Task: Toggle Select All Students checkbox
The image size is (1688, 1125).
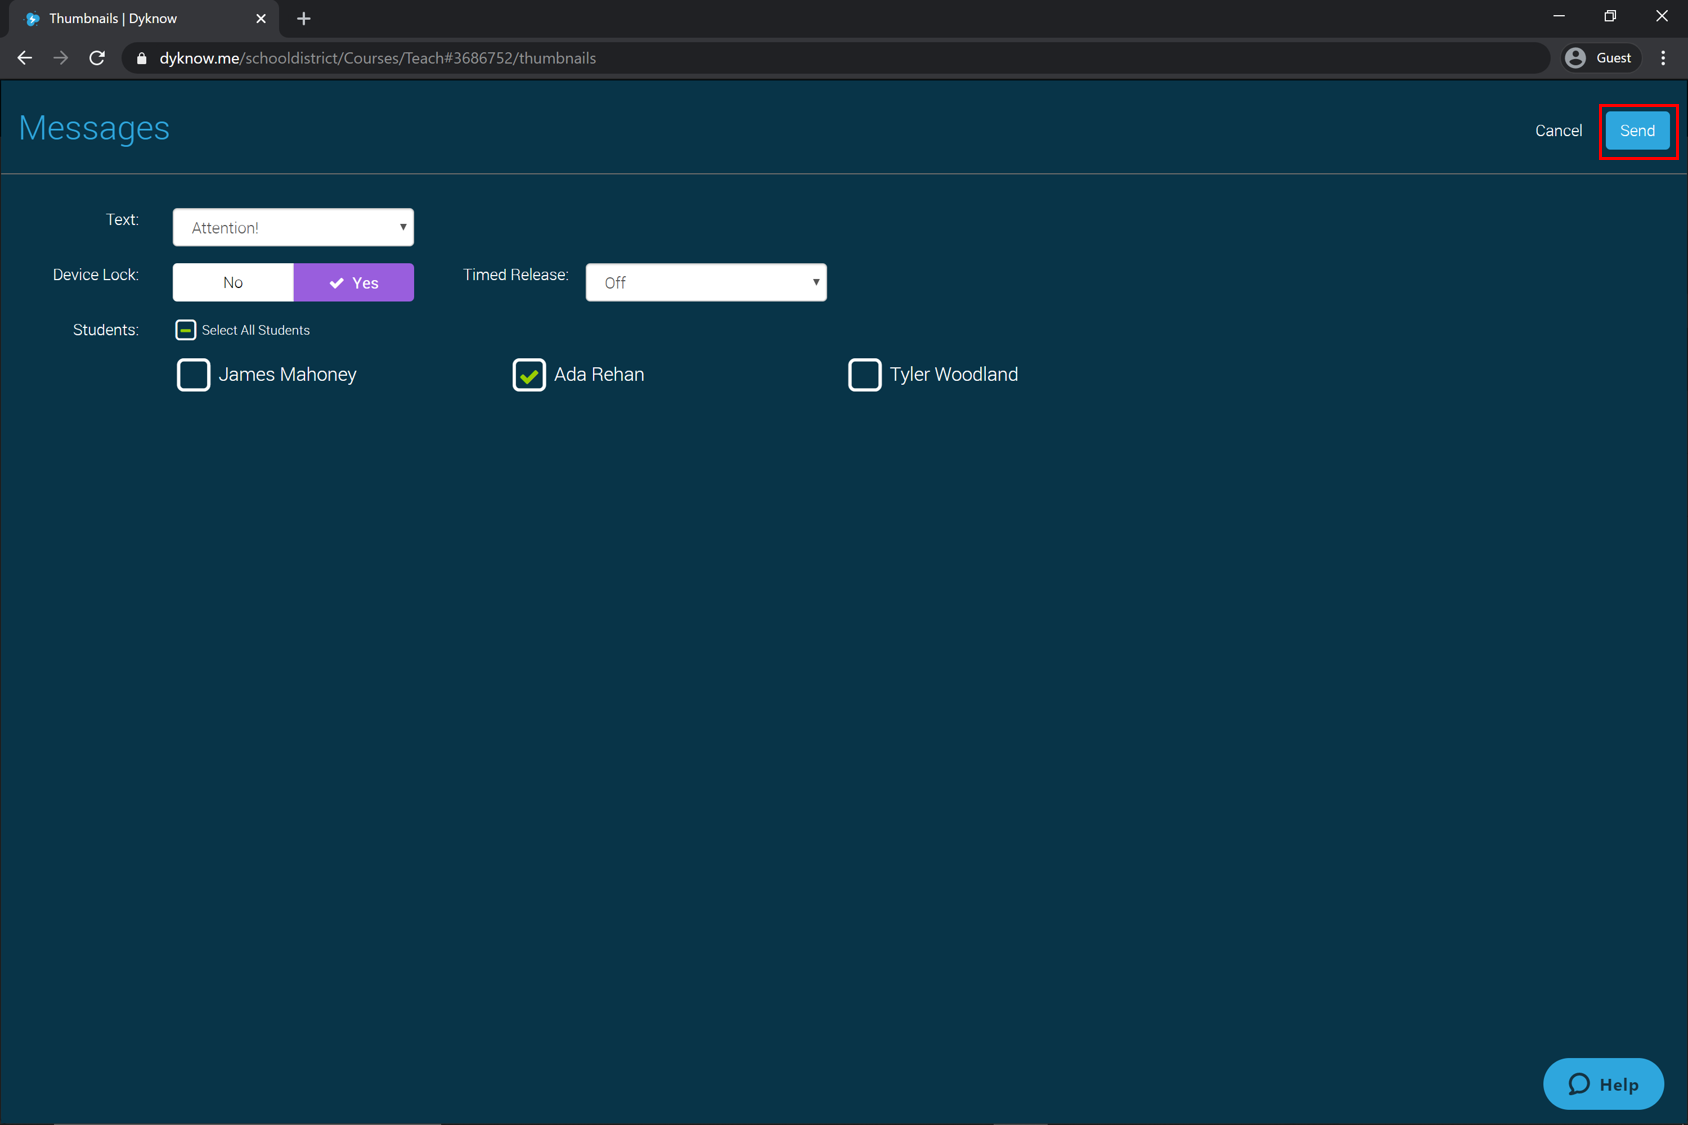Action: (x=186, y=330)
